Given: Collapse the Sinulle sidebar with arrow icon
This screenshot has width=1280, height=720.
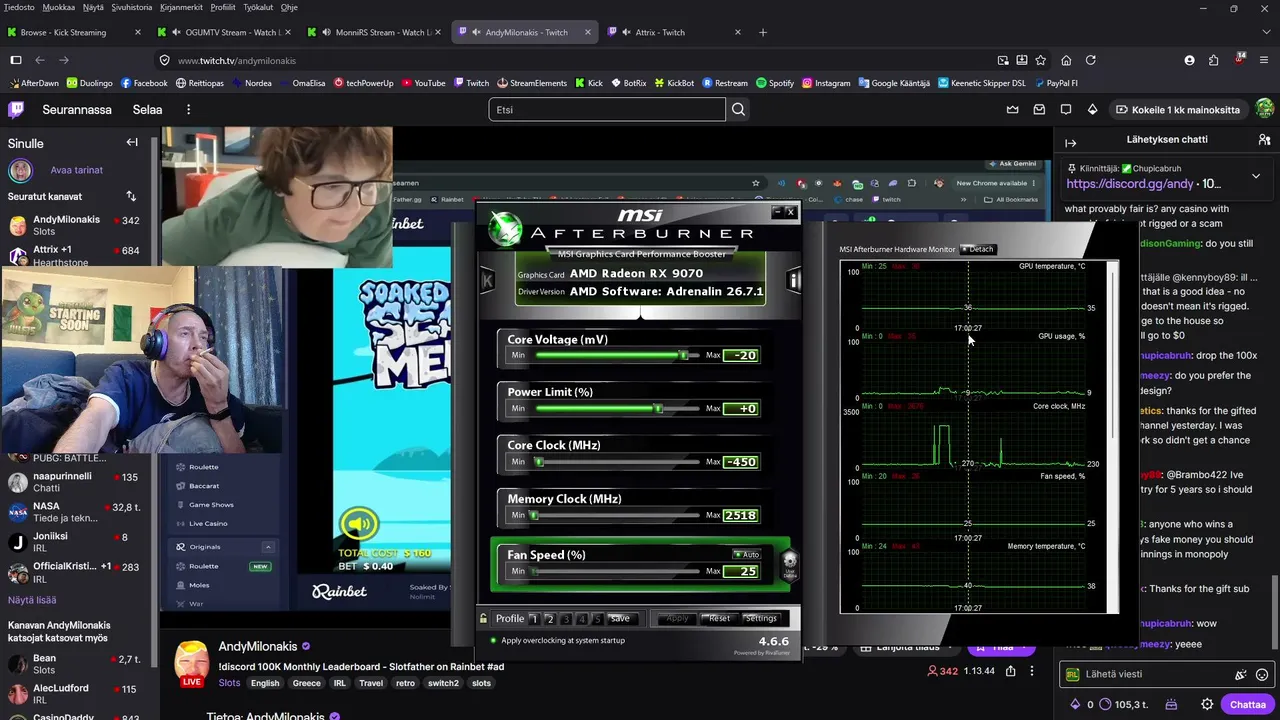Looking at the screenshot, I should coord(131,143).
